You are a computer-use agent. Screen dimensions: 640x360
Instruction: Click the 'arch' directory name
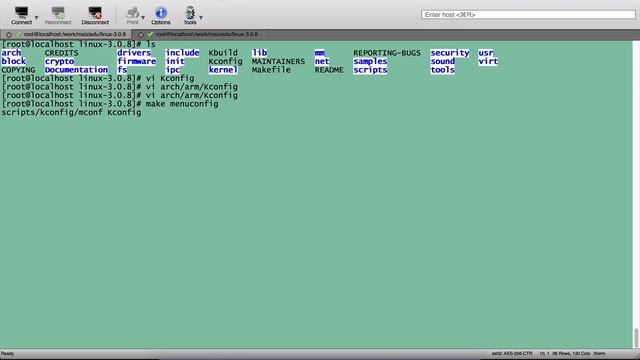pyautogui.click(x=11, y=53)
